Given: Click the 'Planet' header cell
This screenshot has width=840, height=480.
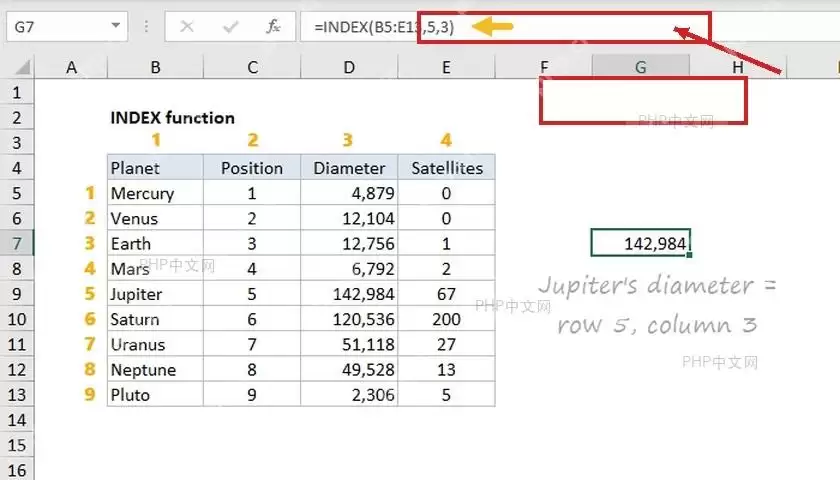Looking at the screenshot, I should point(155,168).
